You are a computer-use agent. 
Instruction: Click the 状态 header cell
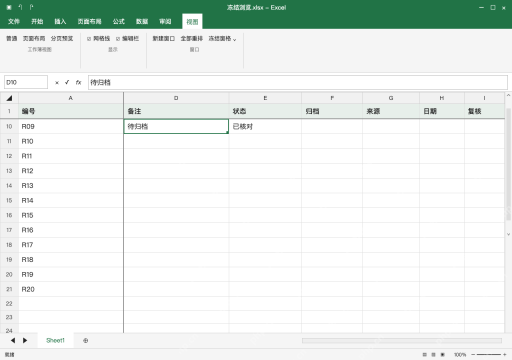265,111
